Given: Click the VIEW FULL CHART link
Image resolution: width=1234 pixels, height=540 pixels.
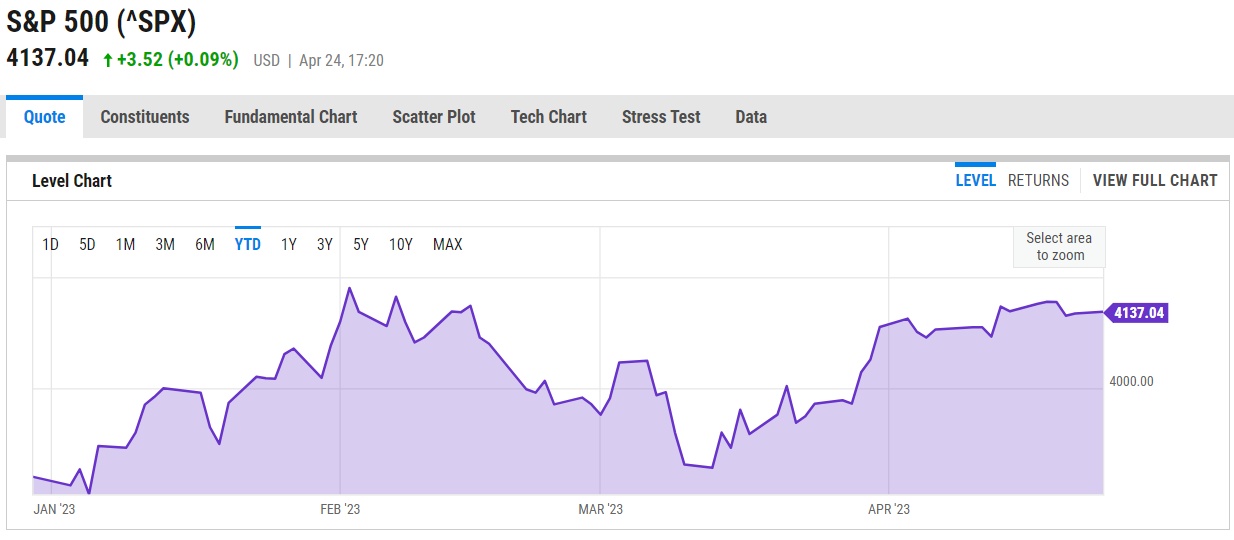Looking at the screenshot, I should pos(1155,181).
